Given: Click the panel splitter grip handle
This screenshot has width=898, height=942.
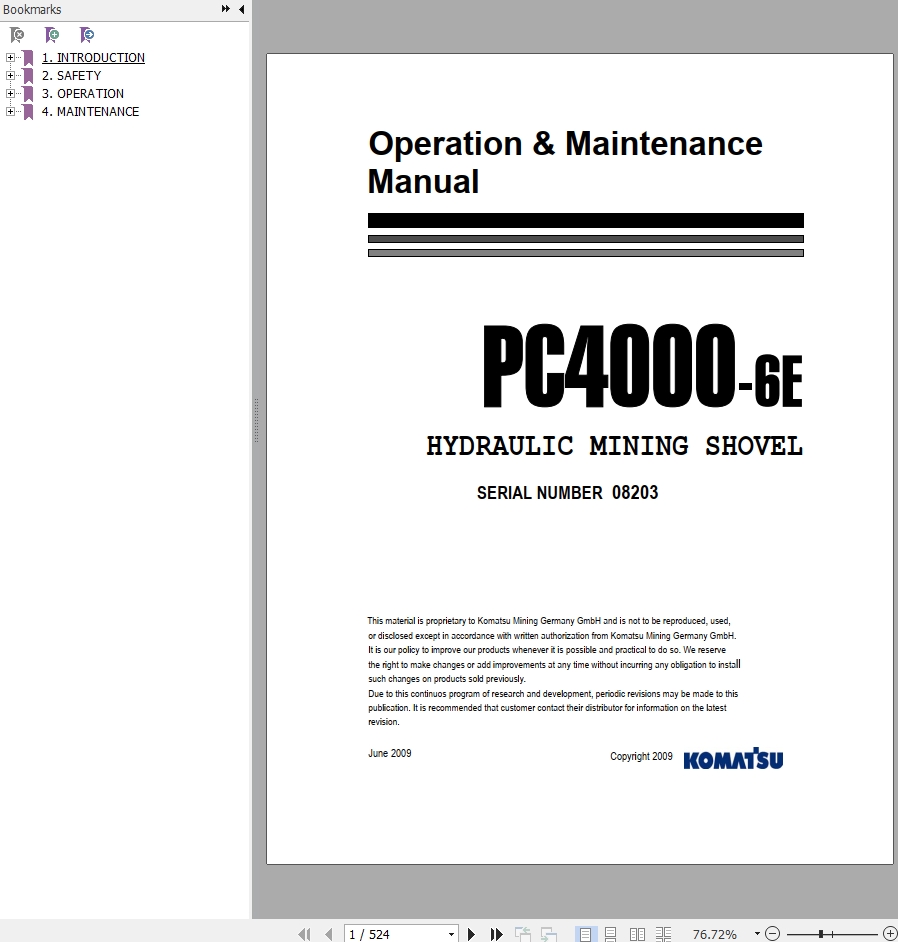Looking at the screenshot, I should click(x=256, y=420).
